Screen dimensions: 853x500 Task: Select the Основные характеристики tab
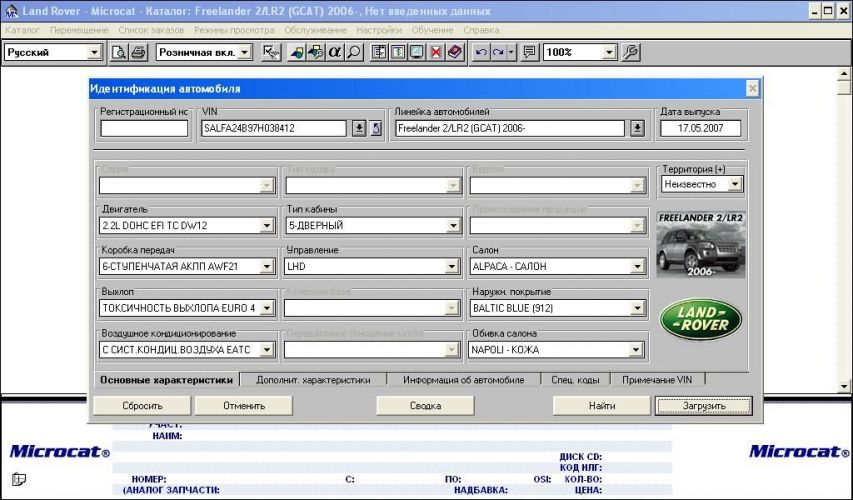(166, 380)
